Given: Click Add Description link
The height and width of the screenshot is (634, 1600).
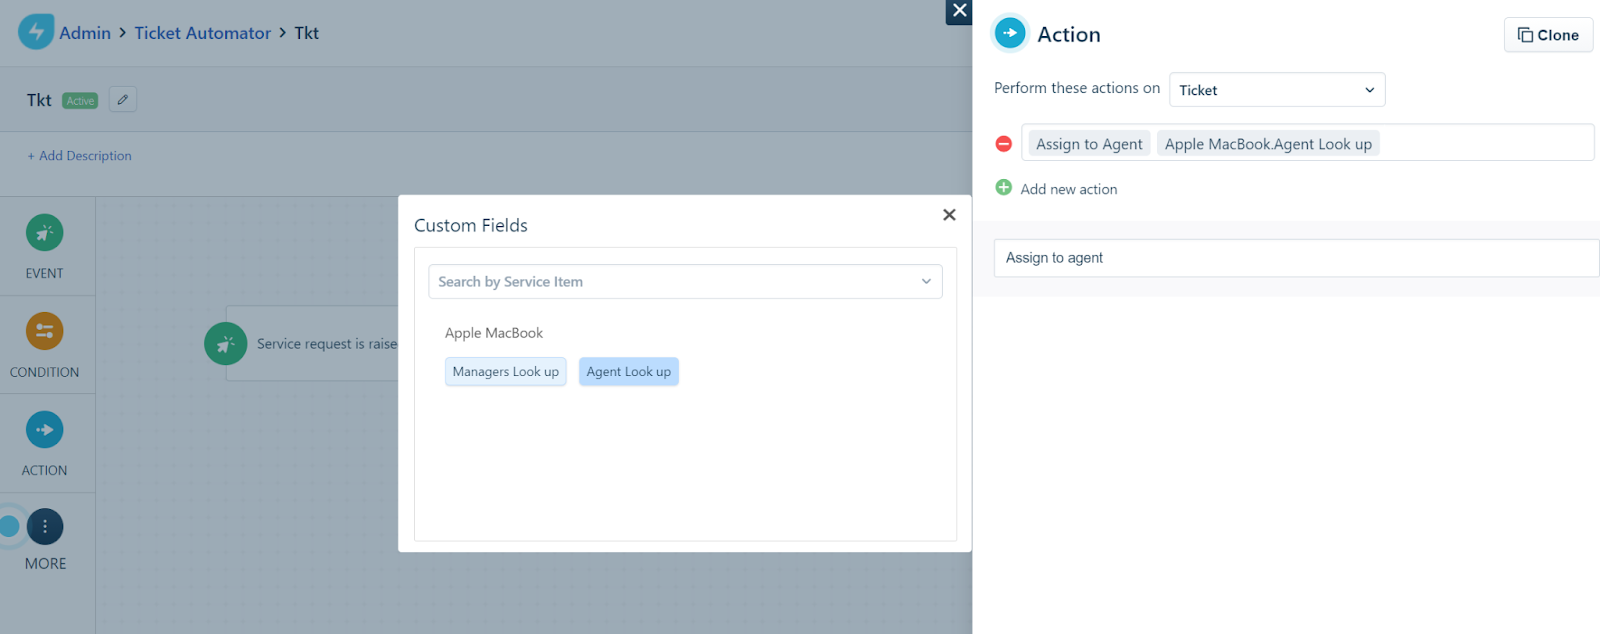Looking at the screenshot, I should coord(80,156).
